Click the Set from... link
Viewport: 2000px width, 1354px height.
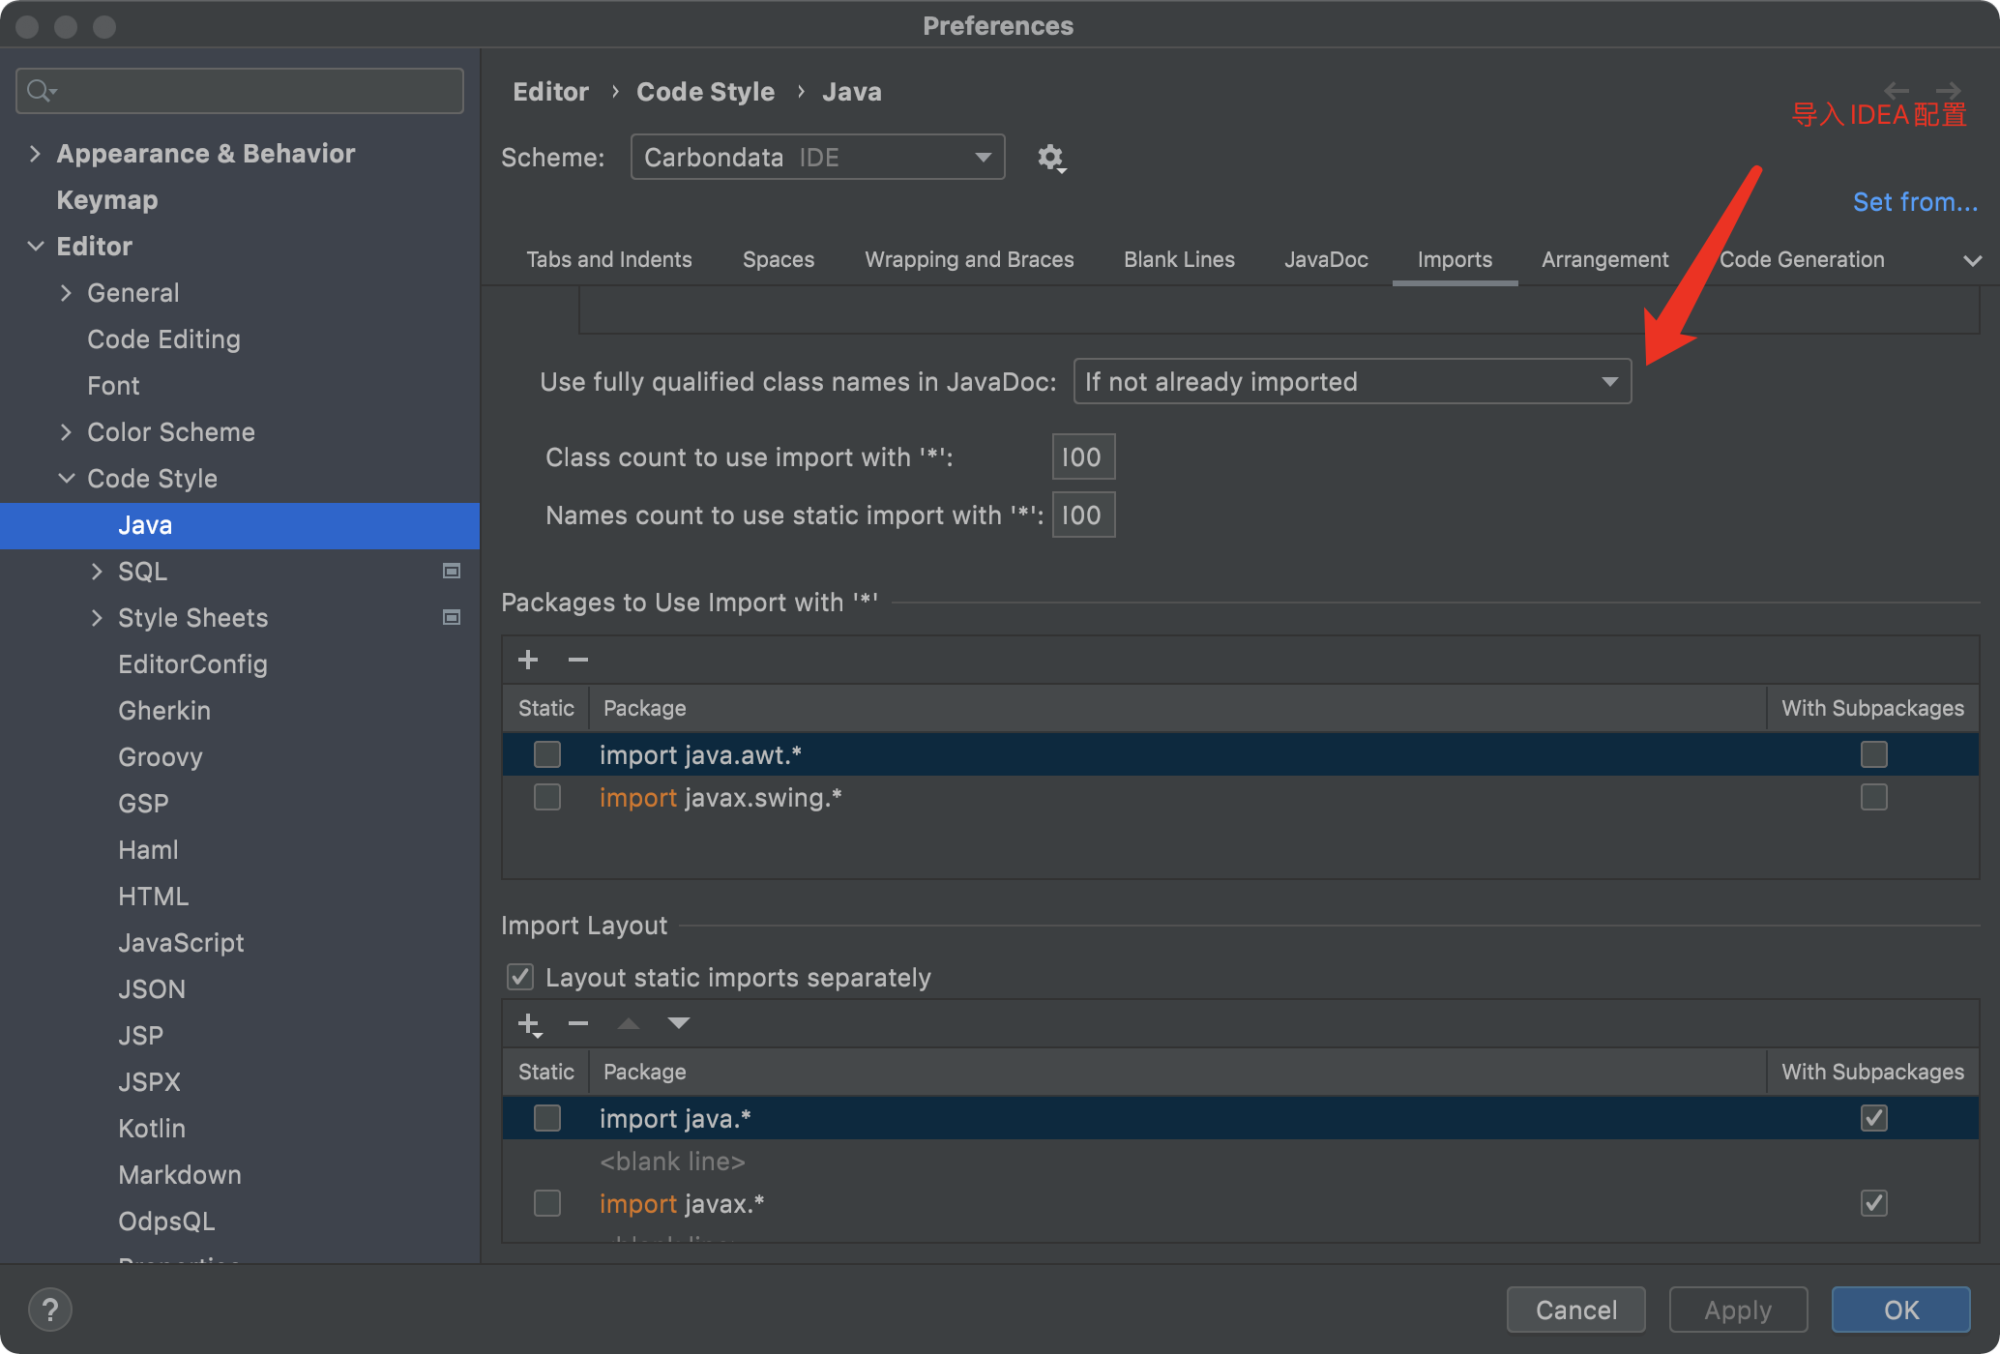[x=1915, y=202]
